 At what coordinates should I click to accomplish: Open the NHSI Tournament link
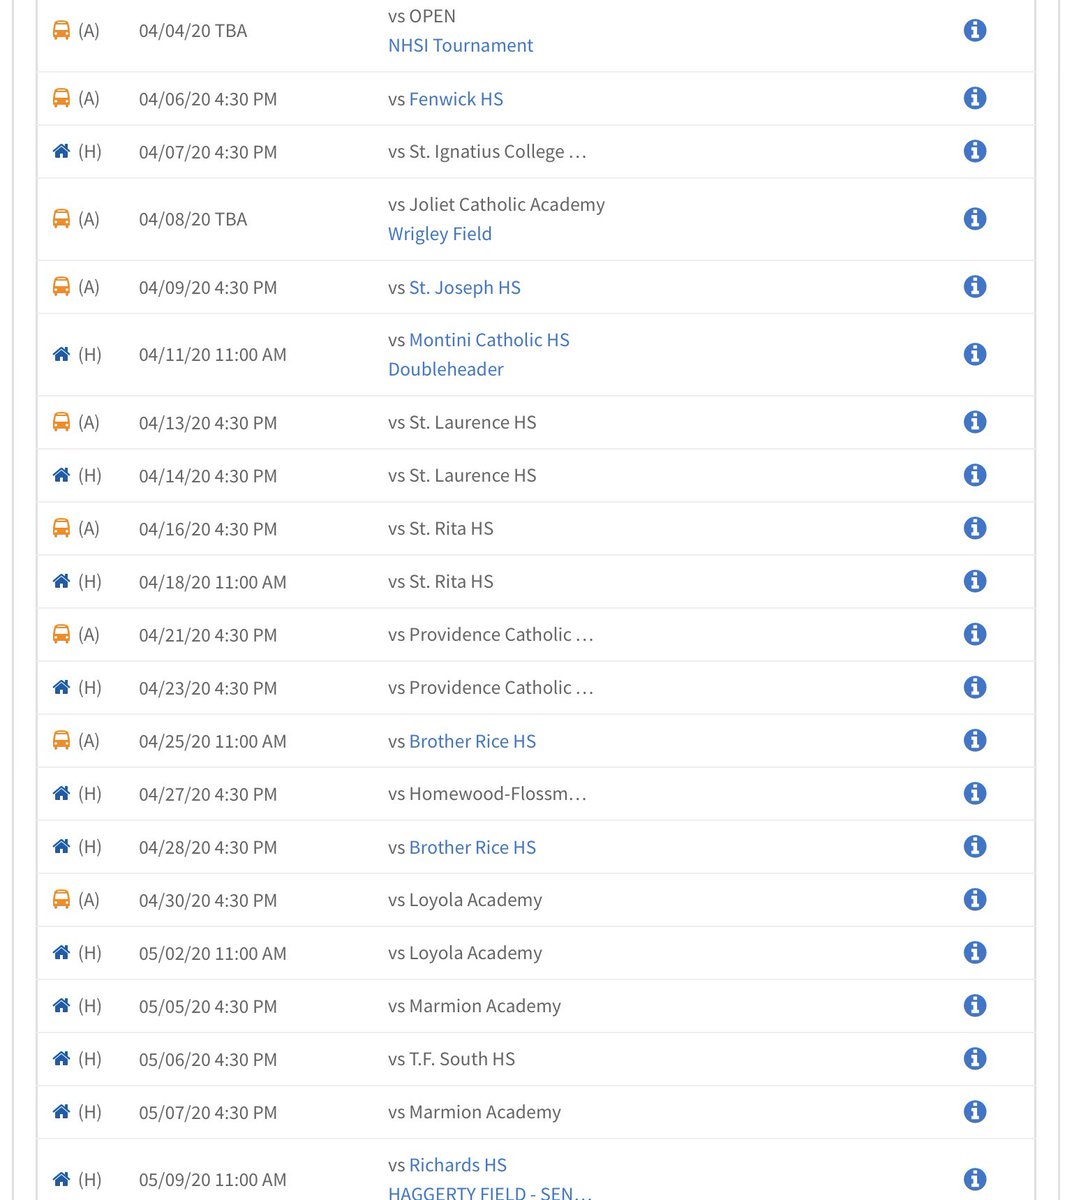pos(460,45)
